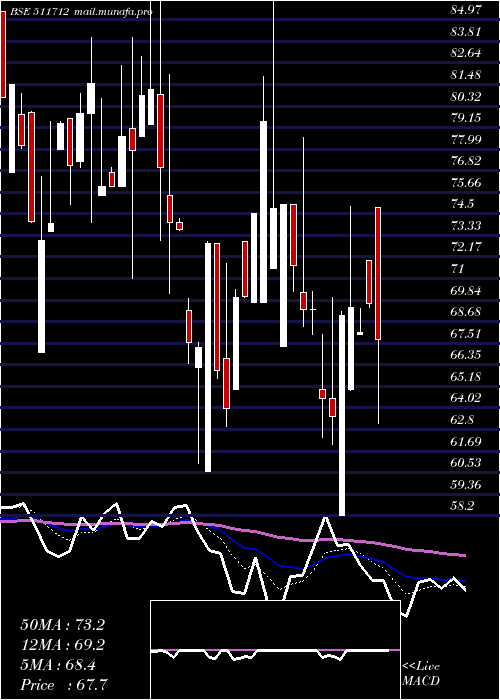Image resolution: width=500 pixels, height=700 pixels.
Task: Click the 80.32 price axis label
Action: (466, 96)
